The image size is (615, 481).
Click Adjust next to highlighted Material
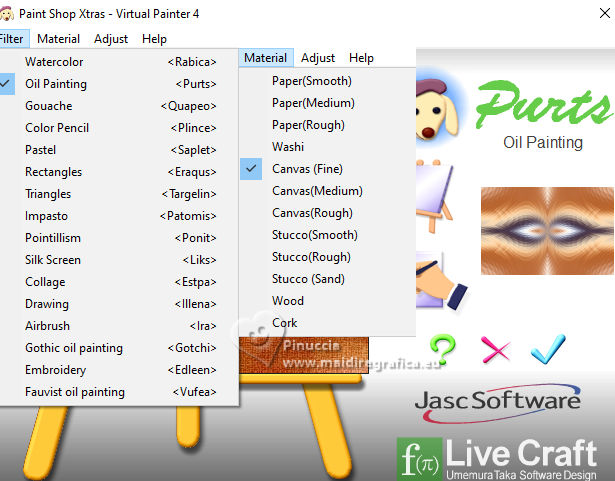(x=318, y=58)
